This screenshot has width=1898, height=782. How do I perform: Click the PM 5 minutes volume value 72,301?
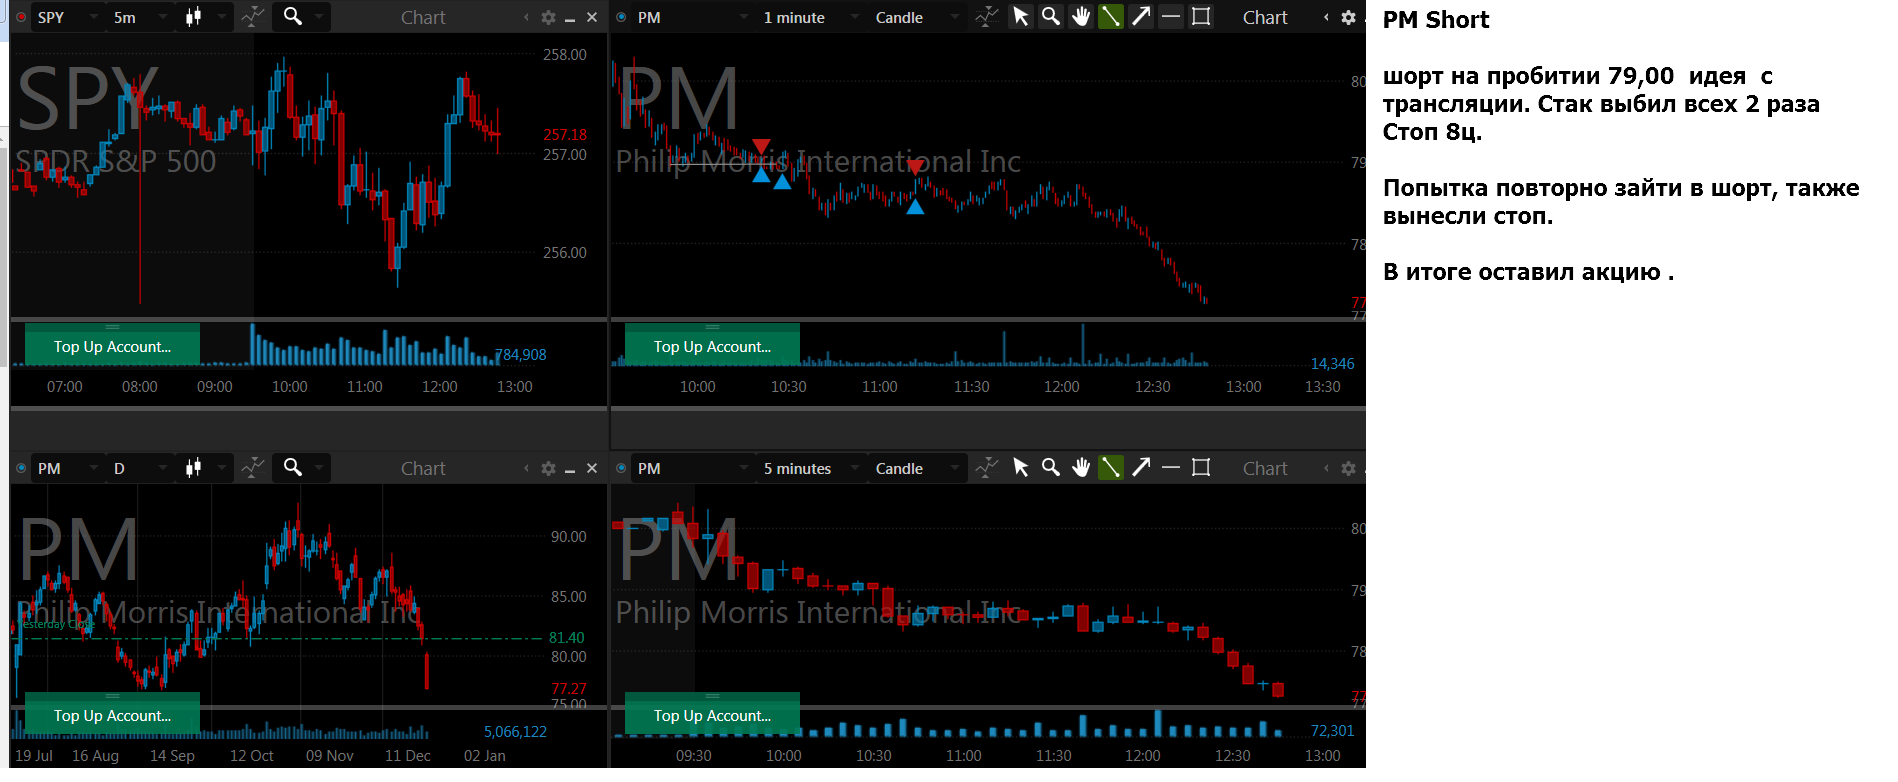(x=1332, y=730)
